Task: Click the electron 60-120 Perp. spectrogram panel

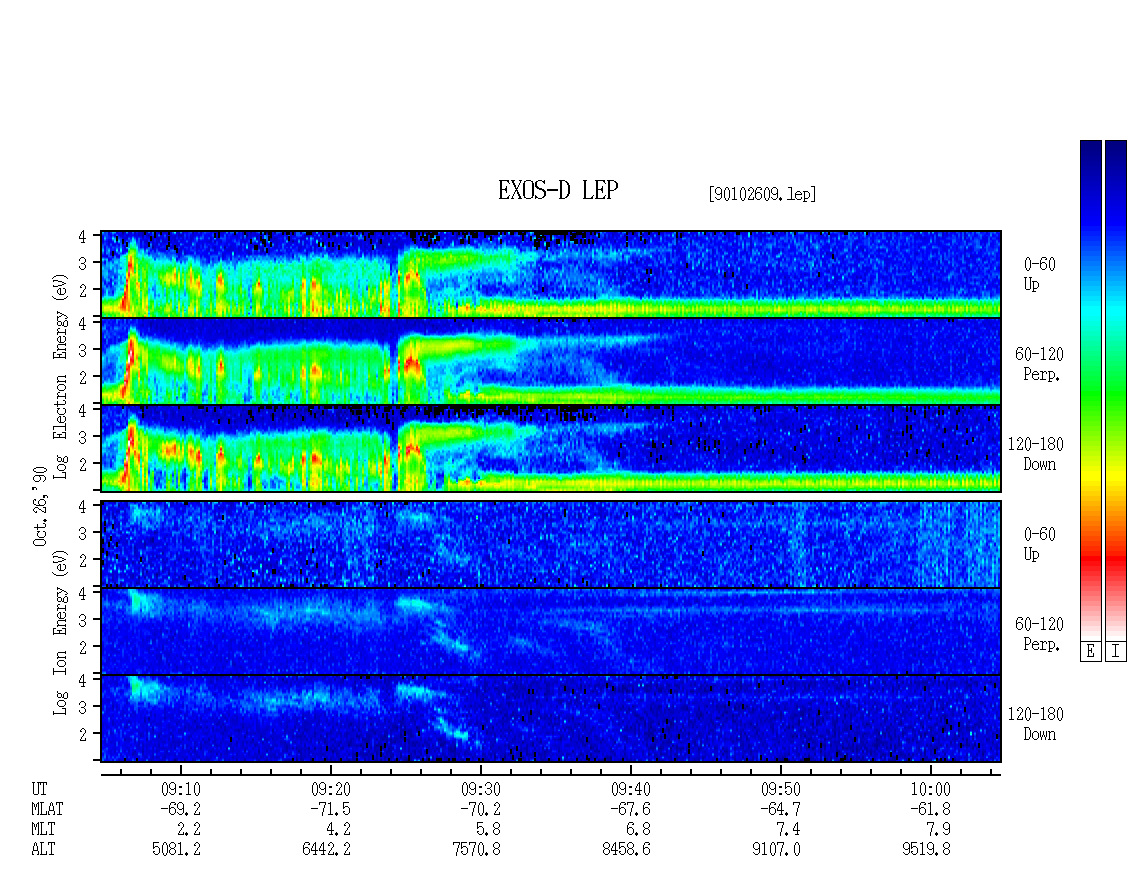Action: (551, 360)
